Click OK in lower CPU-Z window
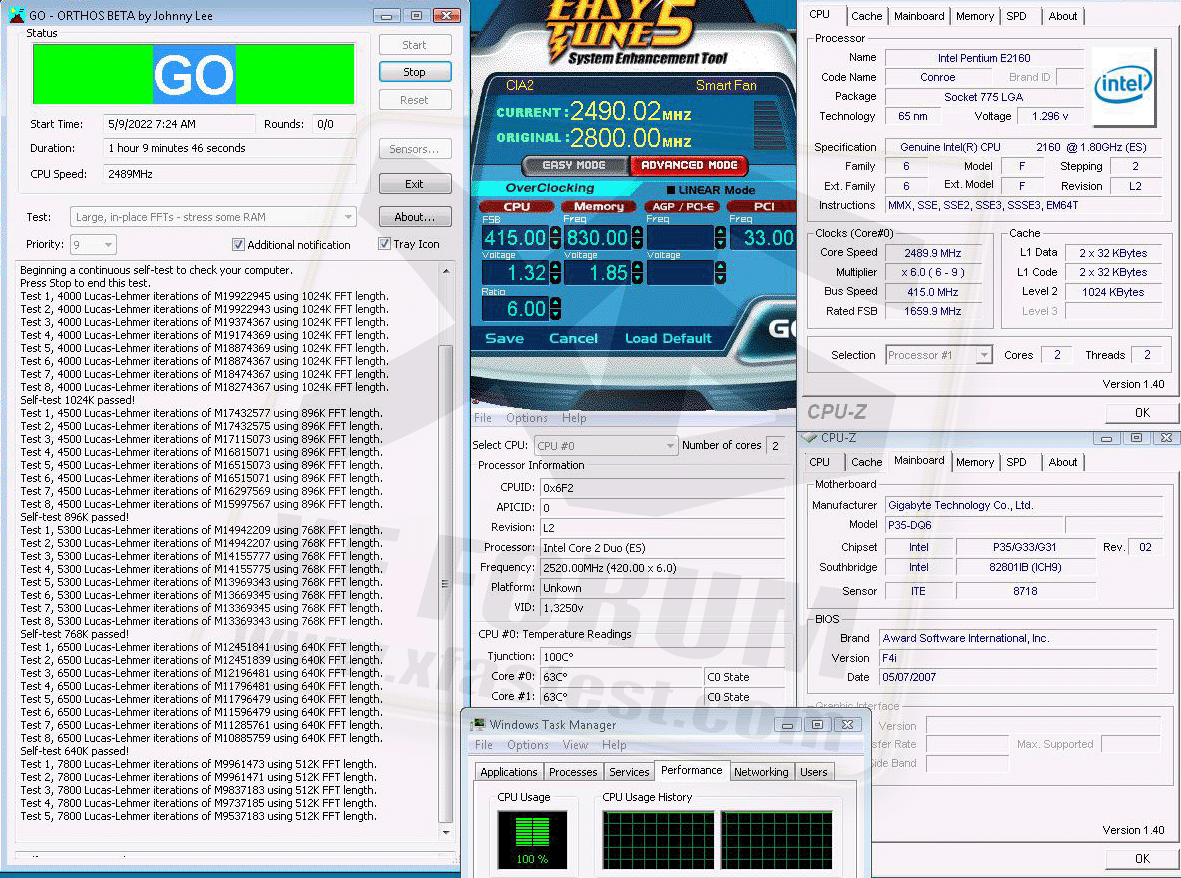This screenshot has width=1181, height=878. click(1142, 858)
